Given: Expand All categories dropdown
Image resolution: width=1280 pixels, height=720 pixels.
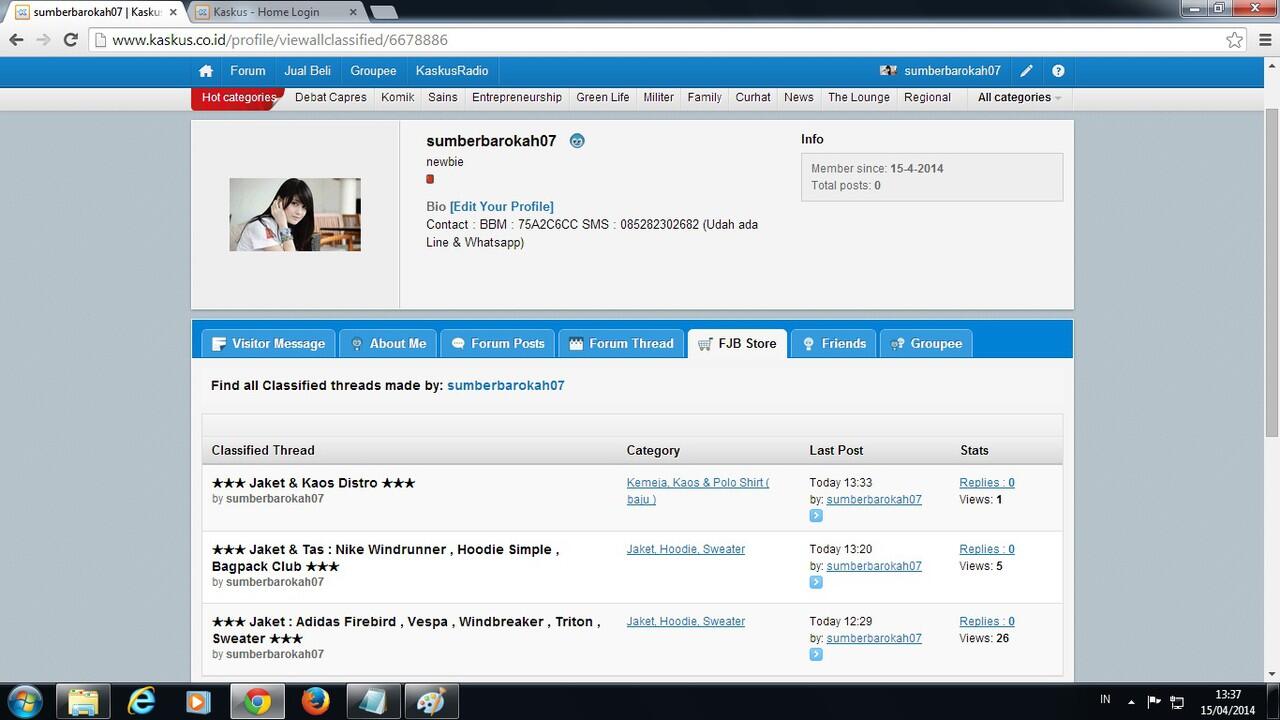Looking at the screenshot, I should click(x=1019, y=97).
